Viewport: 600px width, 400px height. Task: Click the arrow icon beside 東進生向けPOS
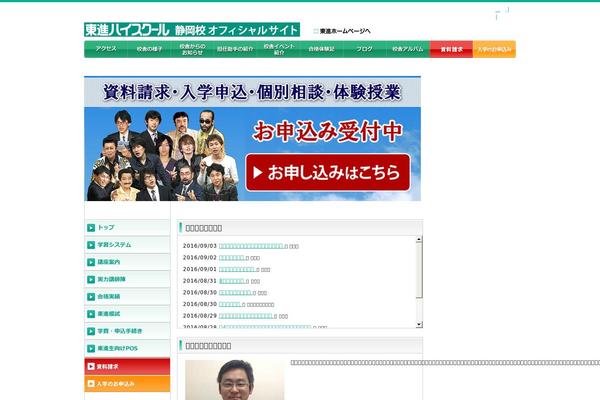coord(91,348)
